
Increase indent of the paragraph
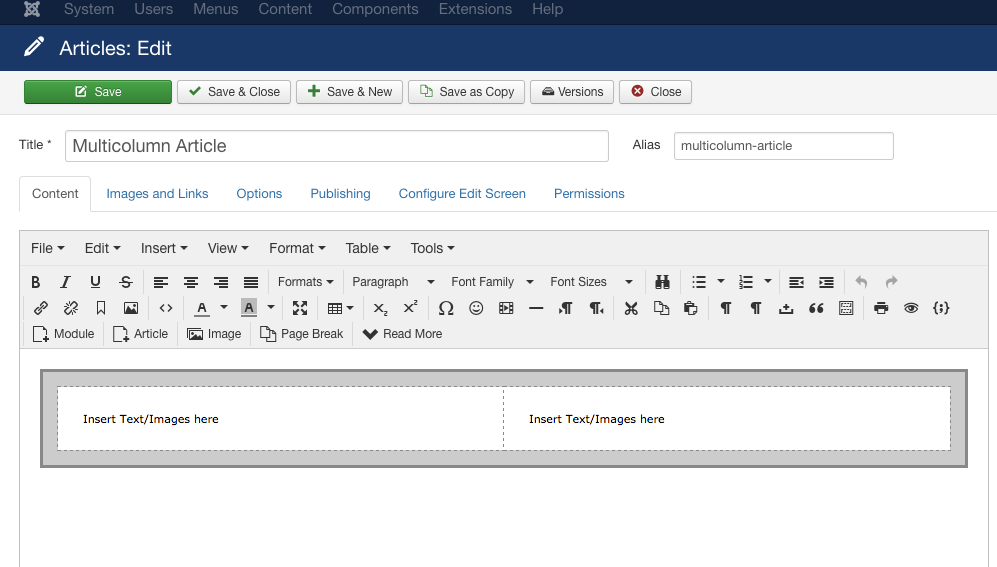pyautogui.click(x=826, y=282)
